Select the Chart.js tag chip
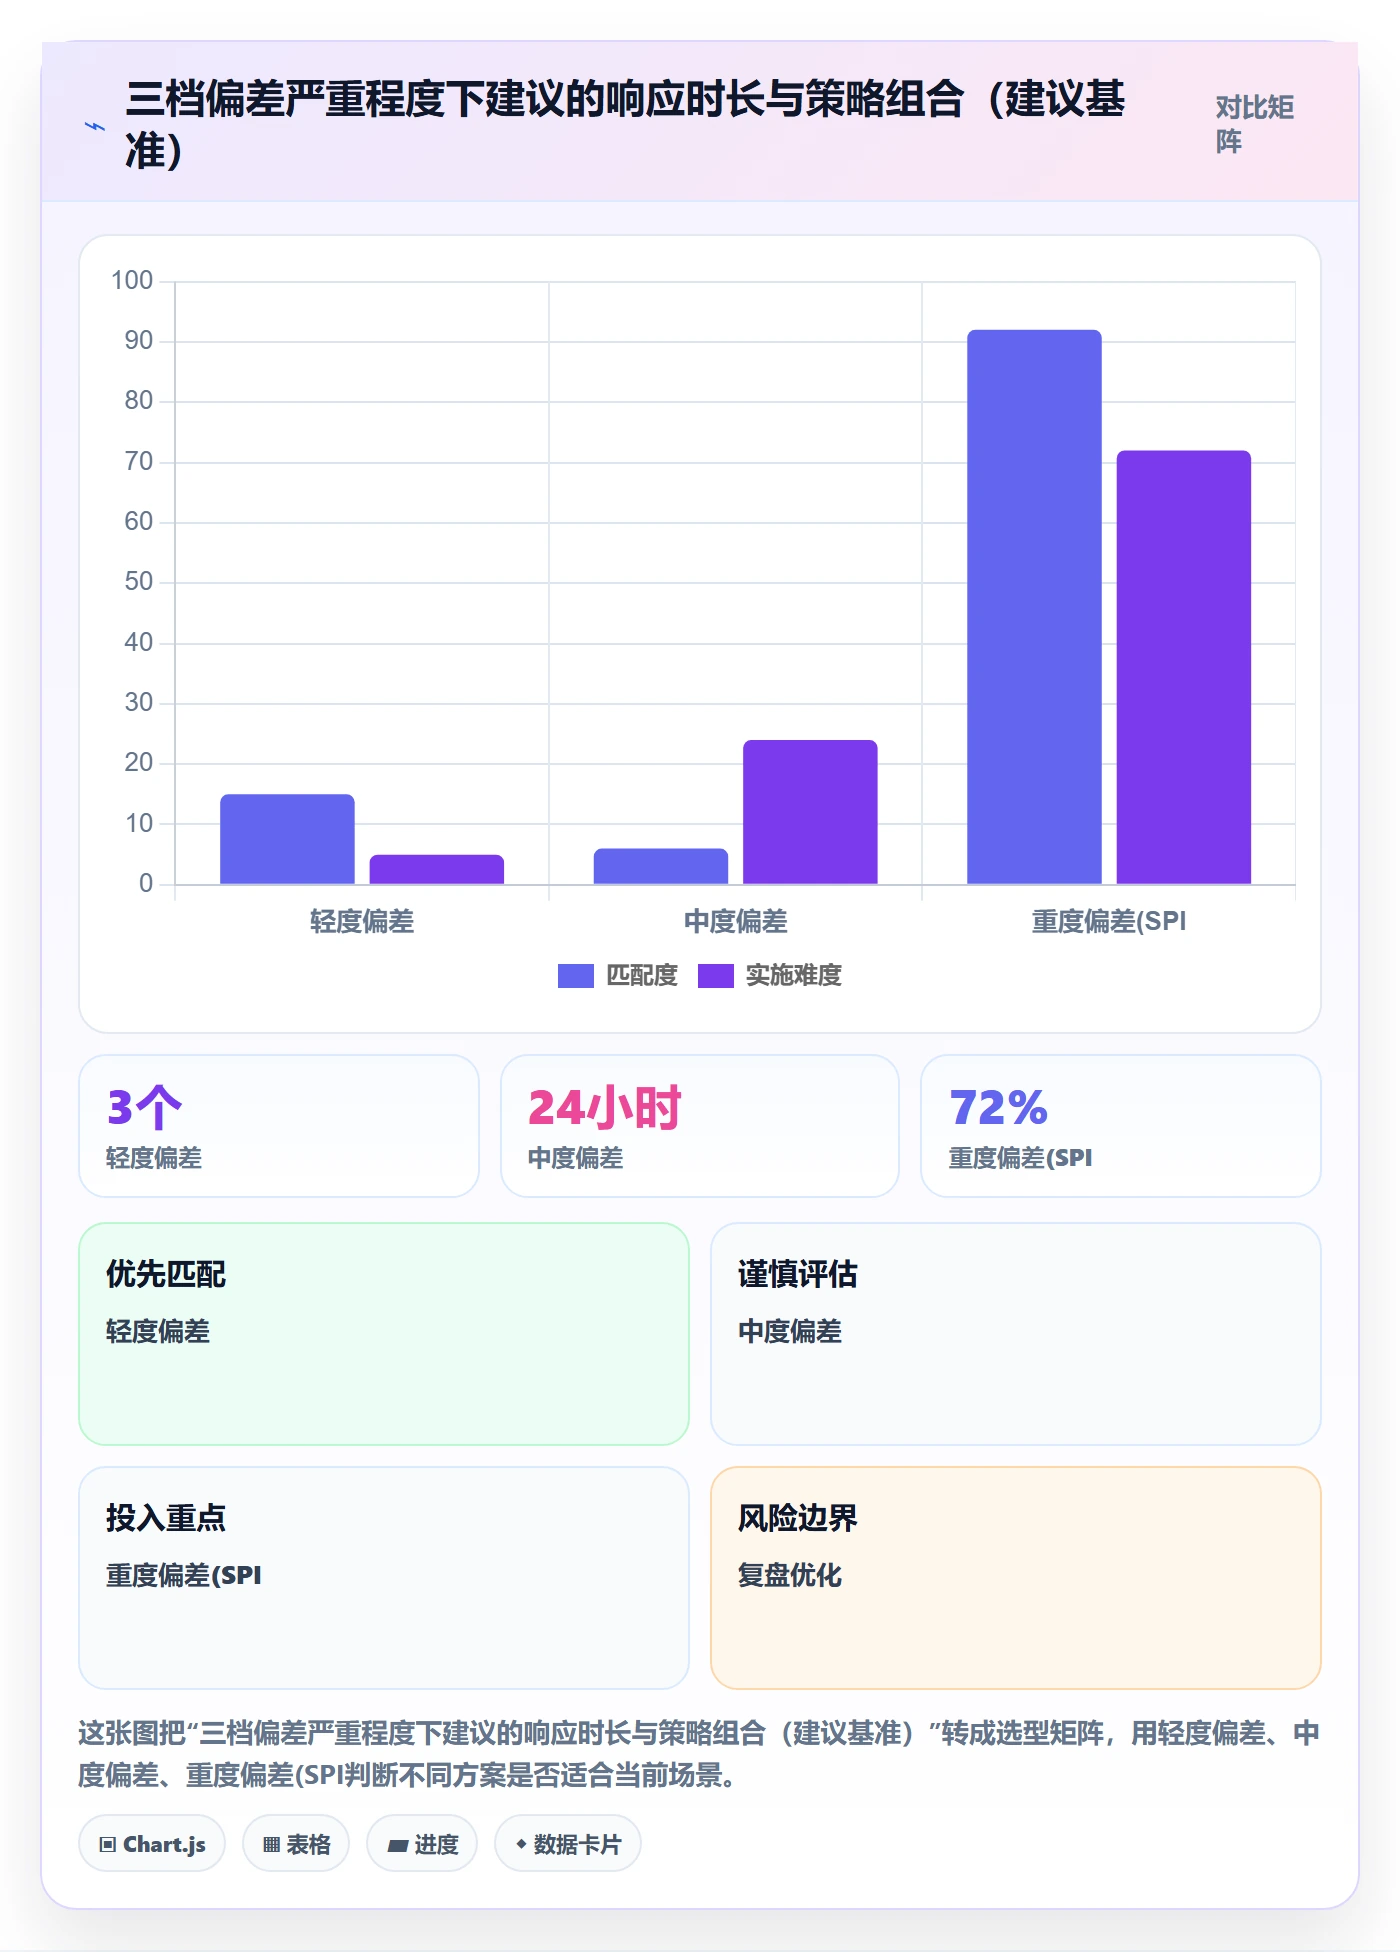 coord(152,1844)
